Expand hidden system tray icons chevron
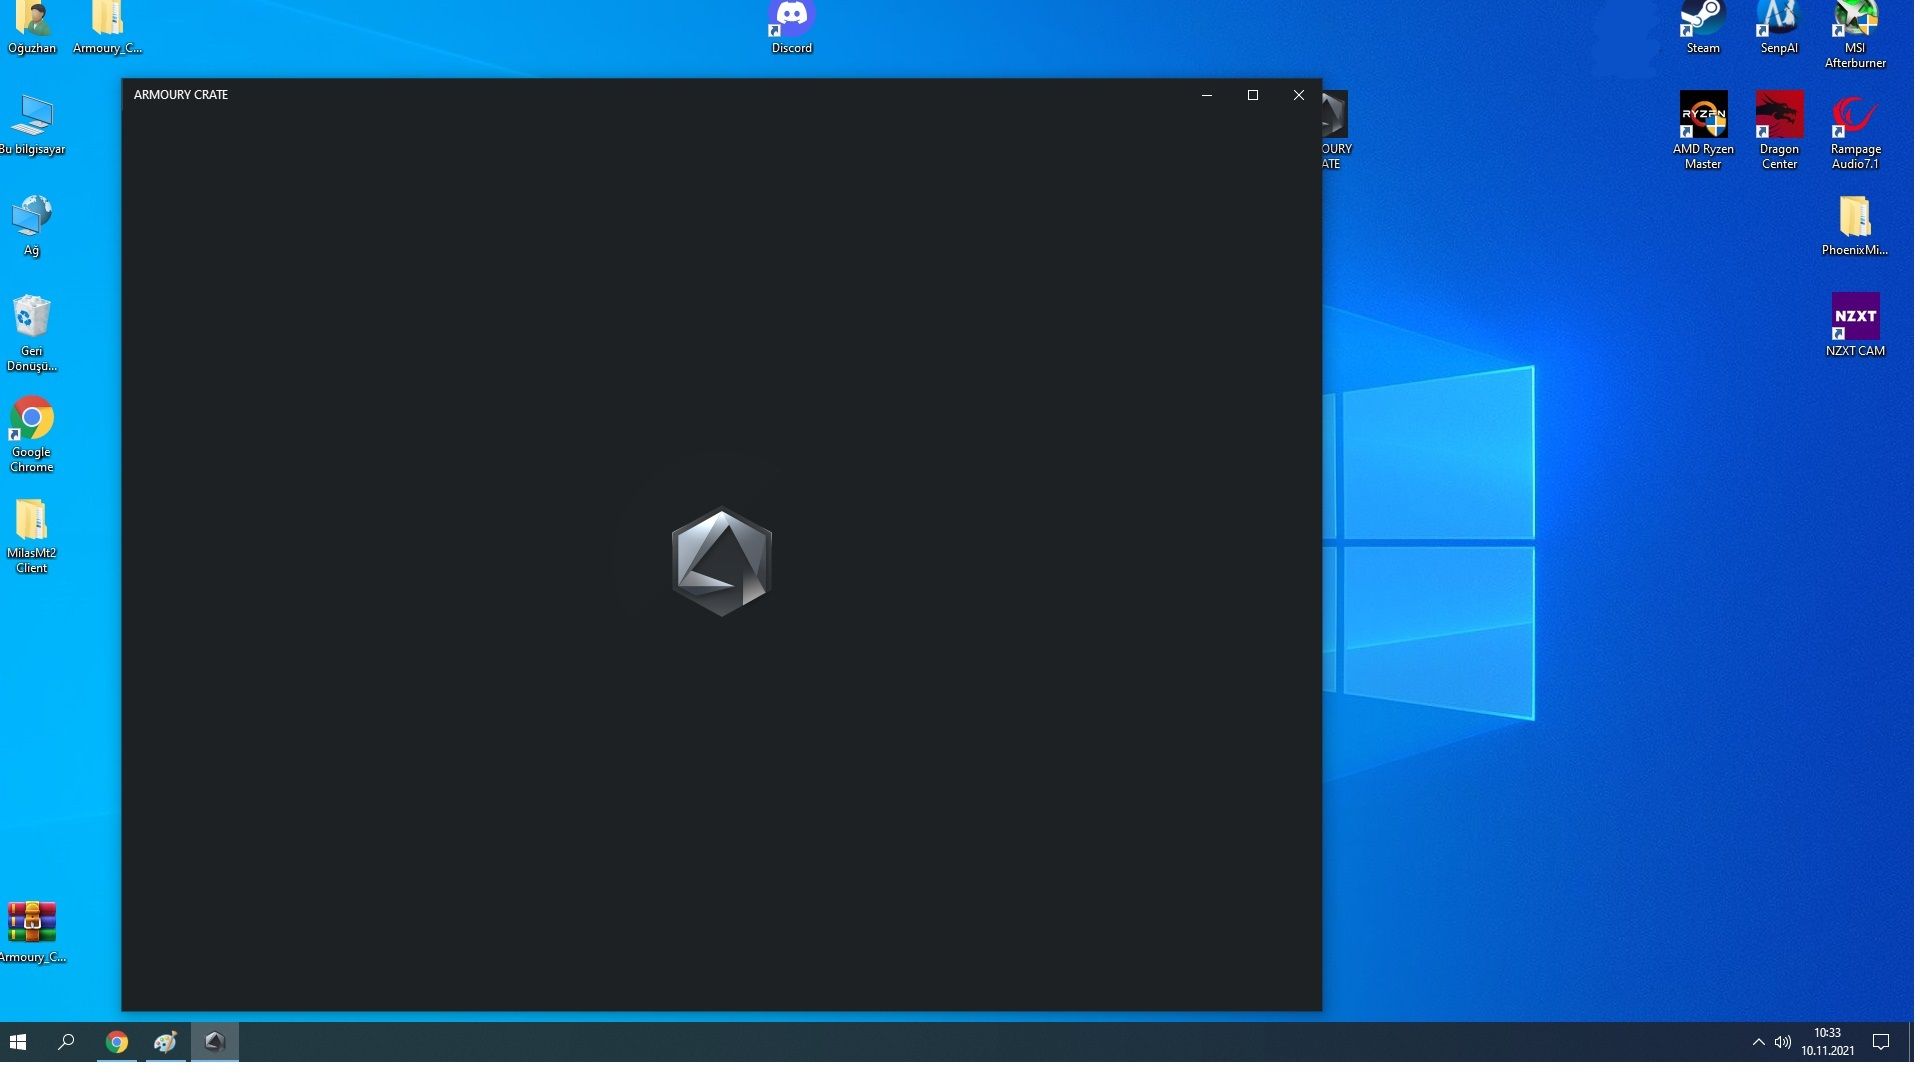 coord(1758,1042)
